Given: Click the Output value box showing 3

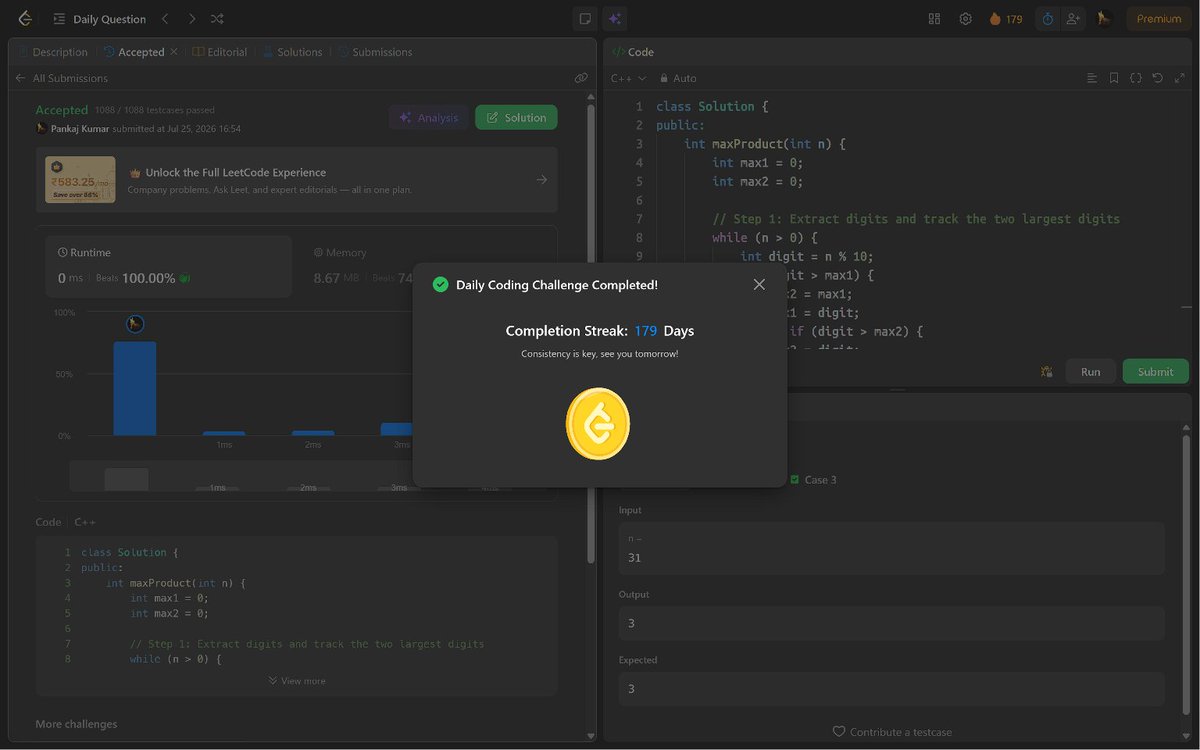Looking at the screenshot, I should 892,623.
